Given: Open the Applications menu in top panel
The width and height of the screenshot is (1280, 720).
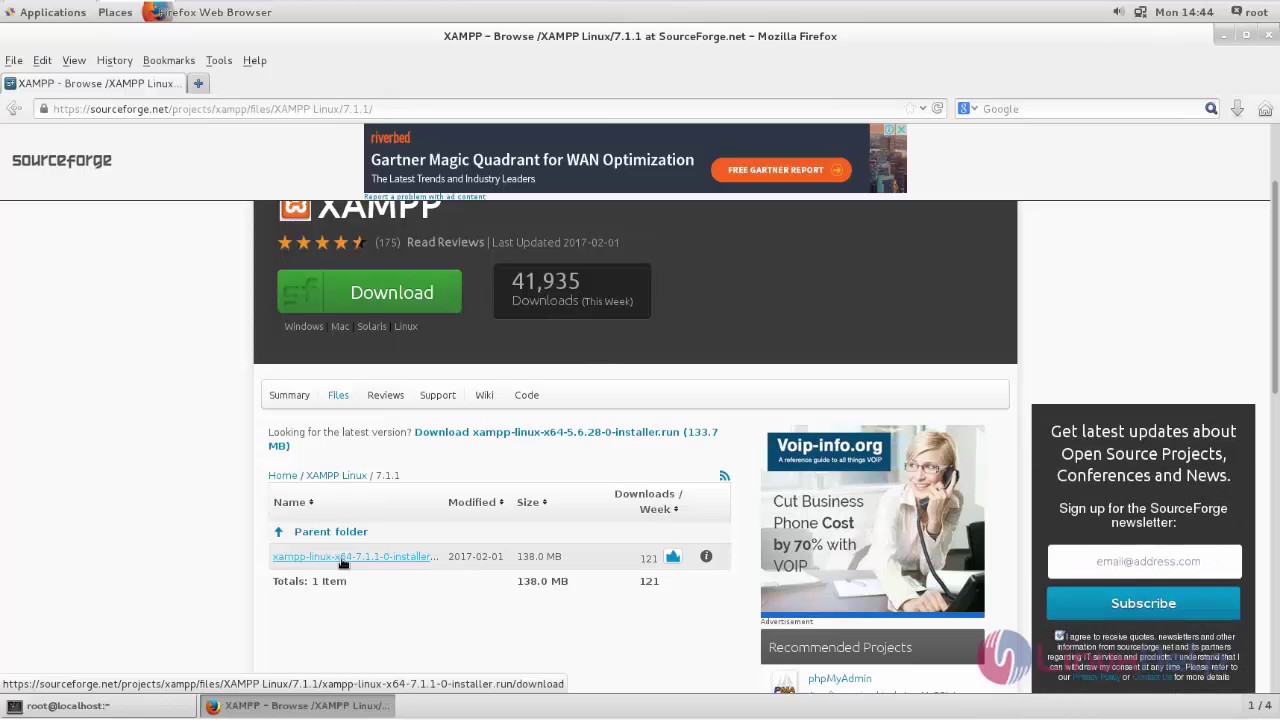Looking at the screenshot, I should coord(45,12).
